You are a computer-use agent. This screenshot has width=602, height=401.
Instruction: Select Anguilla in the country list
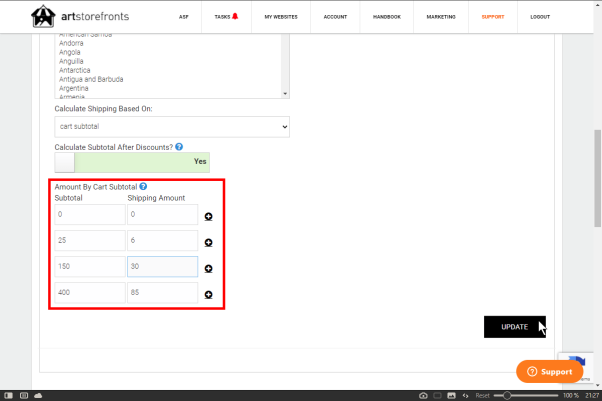(x=71, y=61)
